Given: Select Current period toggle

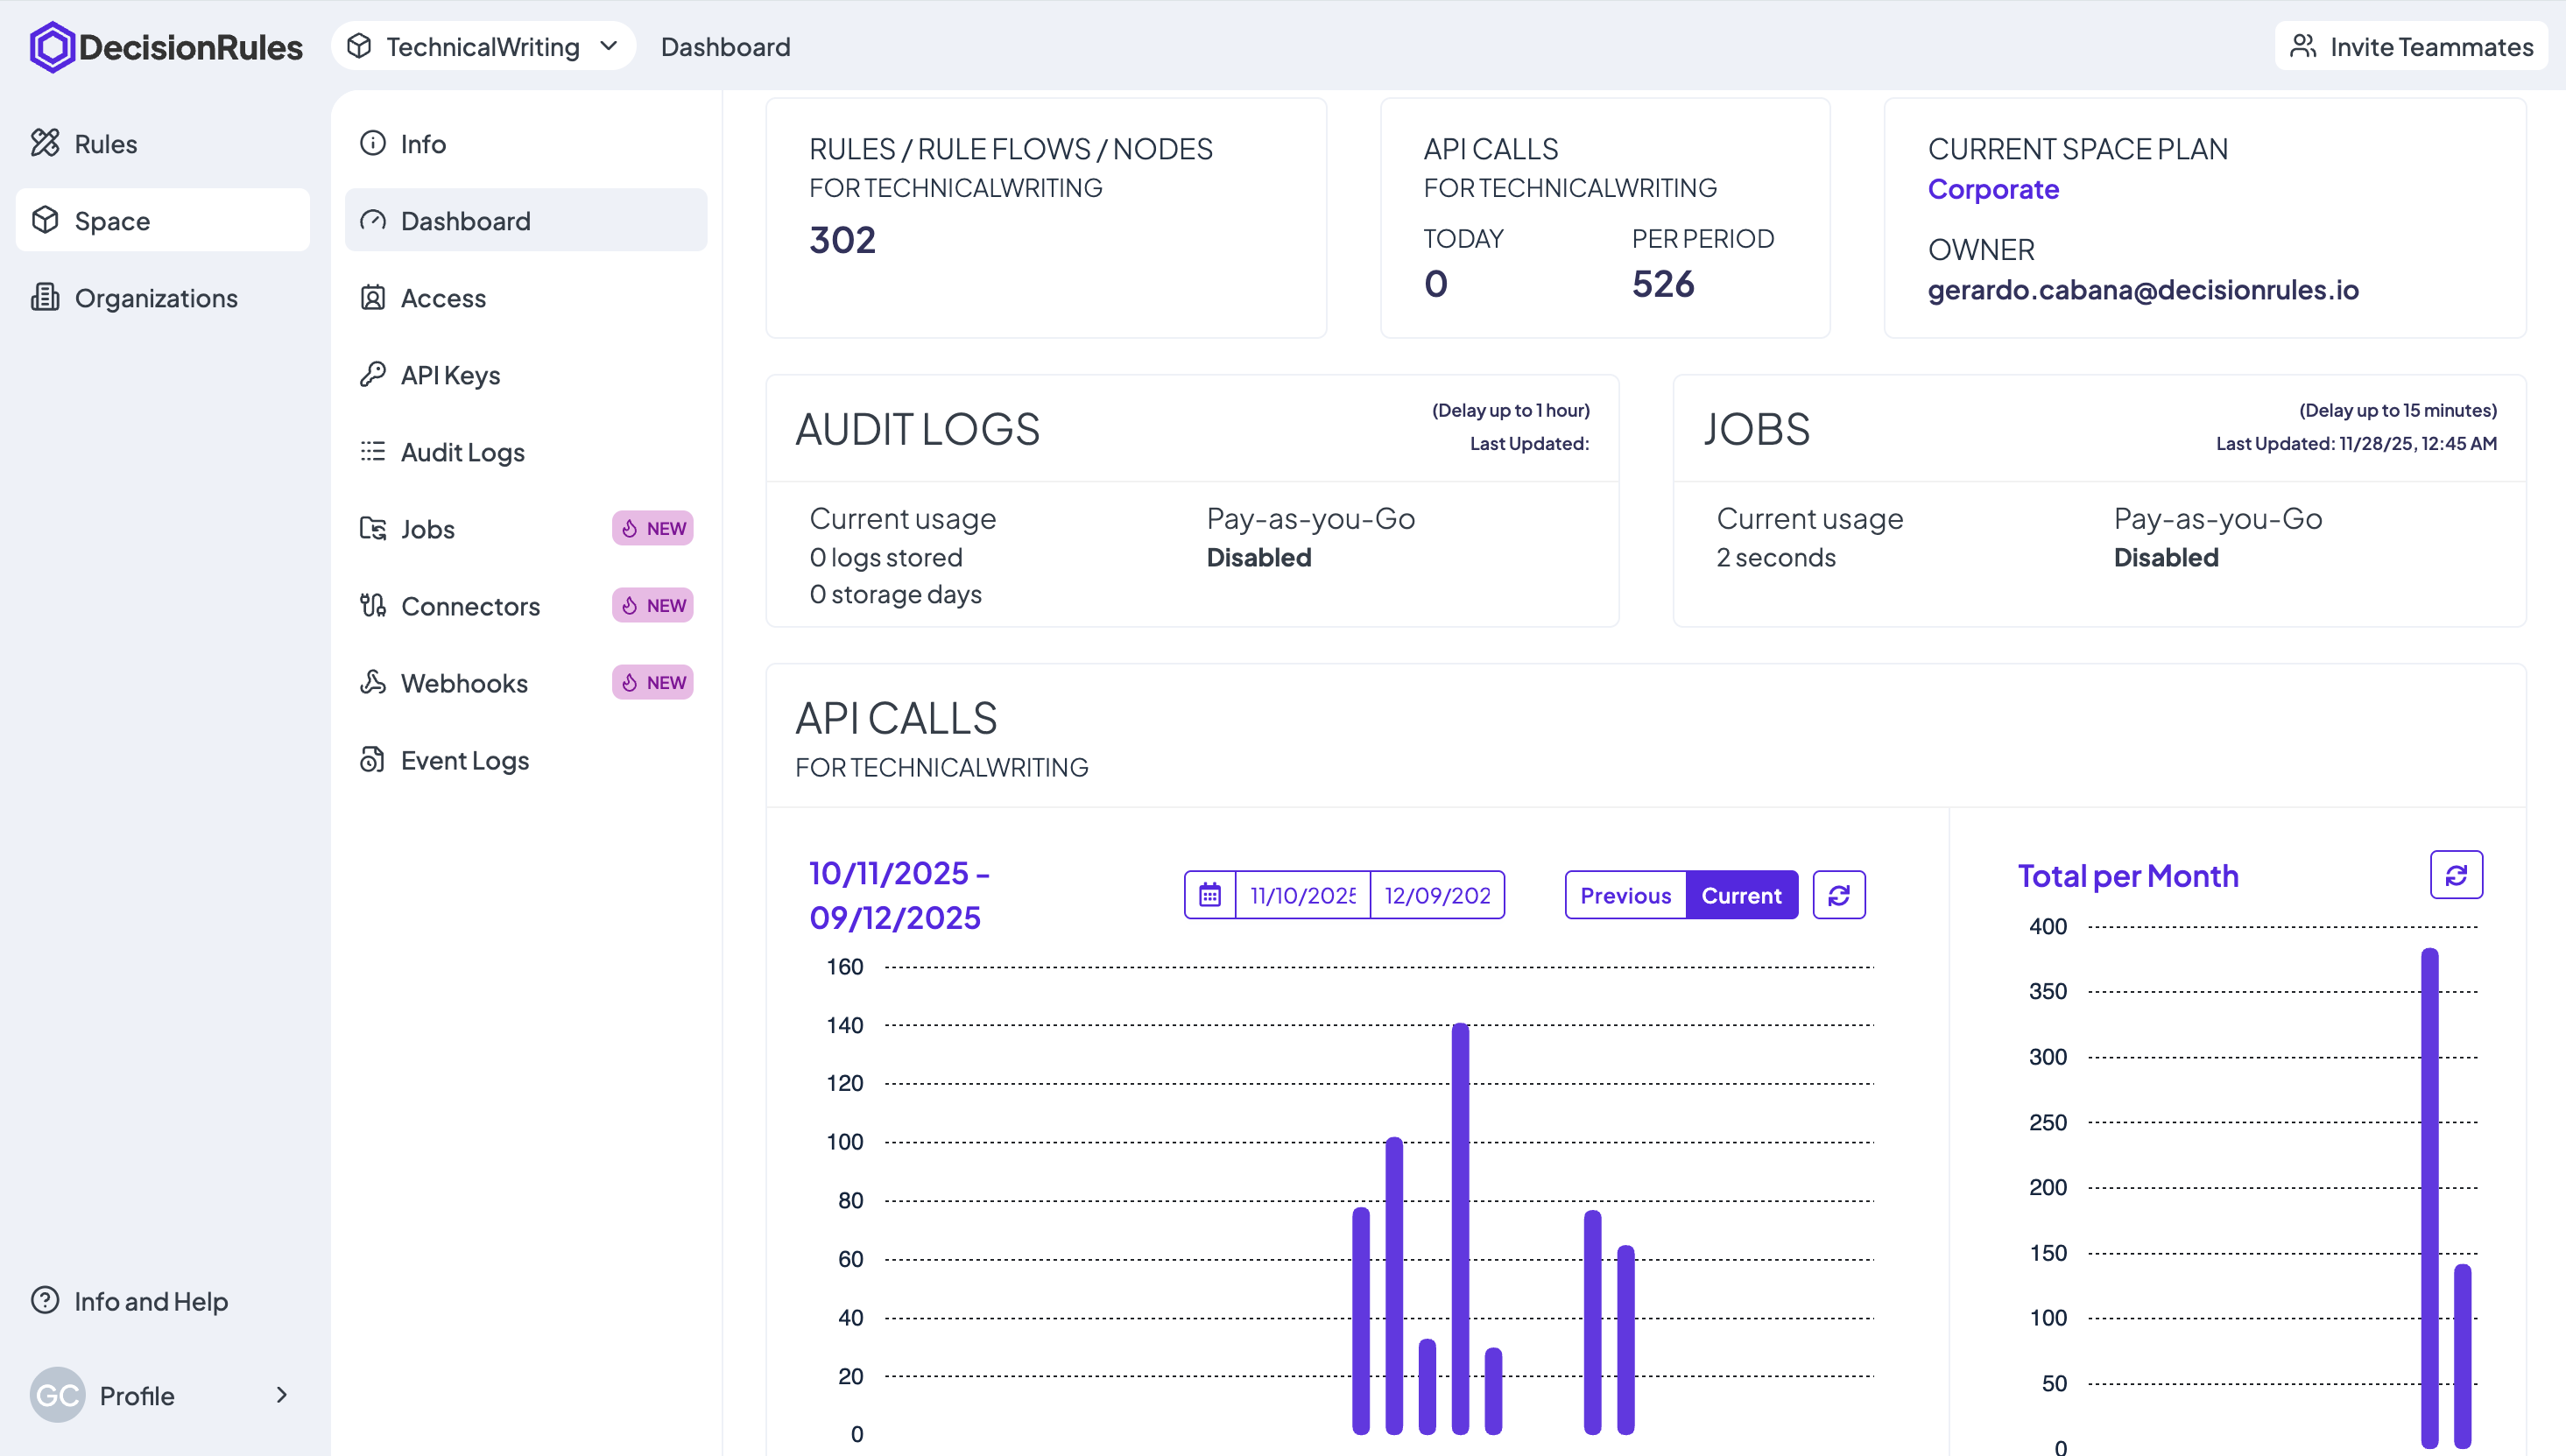Looking at the screenshot, I should coord(1741,895).
